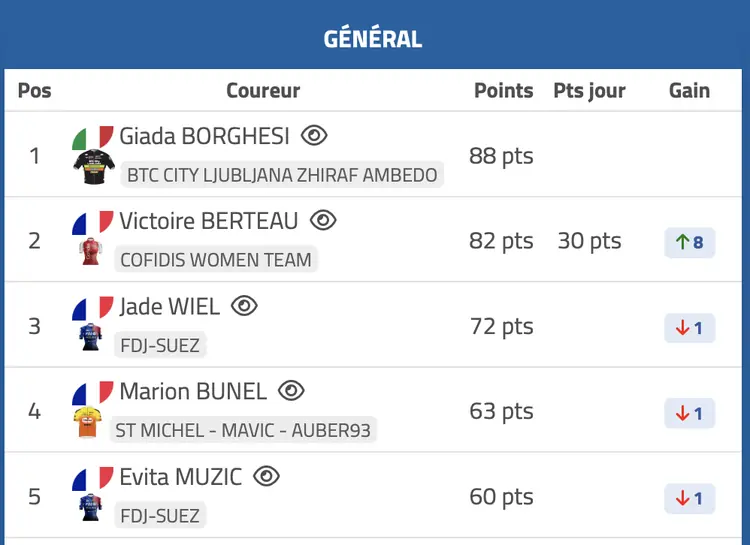
Task: Click the Italian flag beside Giada BORGHESI
Action: coord(93,137)
